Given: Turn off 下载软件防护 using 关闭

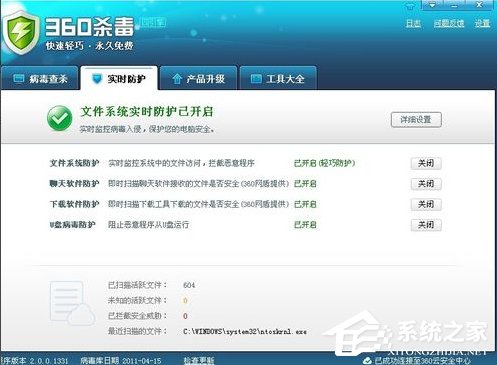Looking at the screenshot, I should point(426,204).
